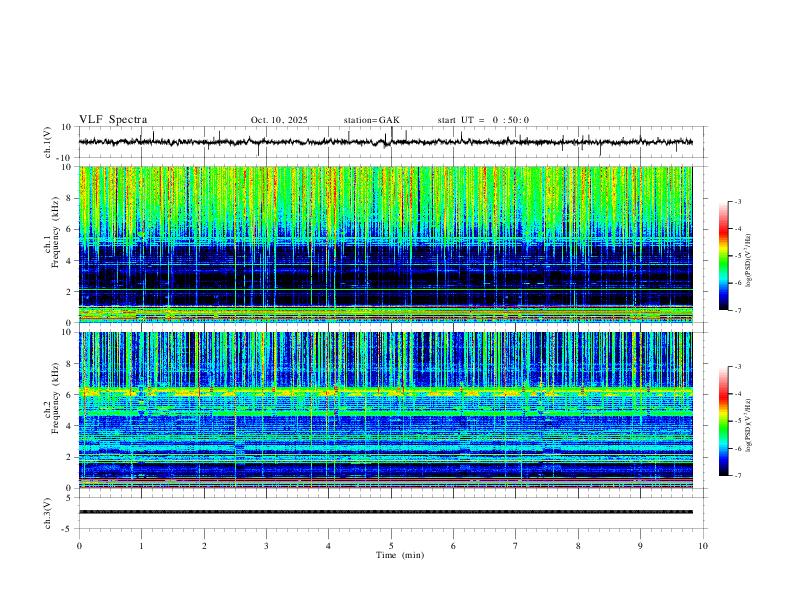Click the "4" kHz tick on ch.2 axis
Image resolution: width=792 pixels, height=612 pixels.
69,426
